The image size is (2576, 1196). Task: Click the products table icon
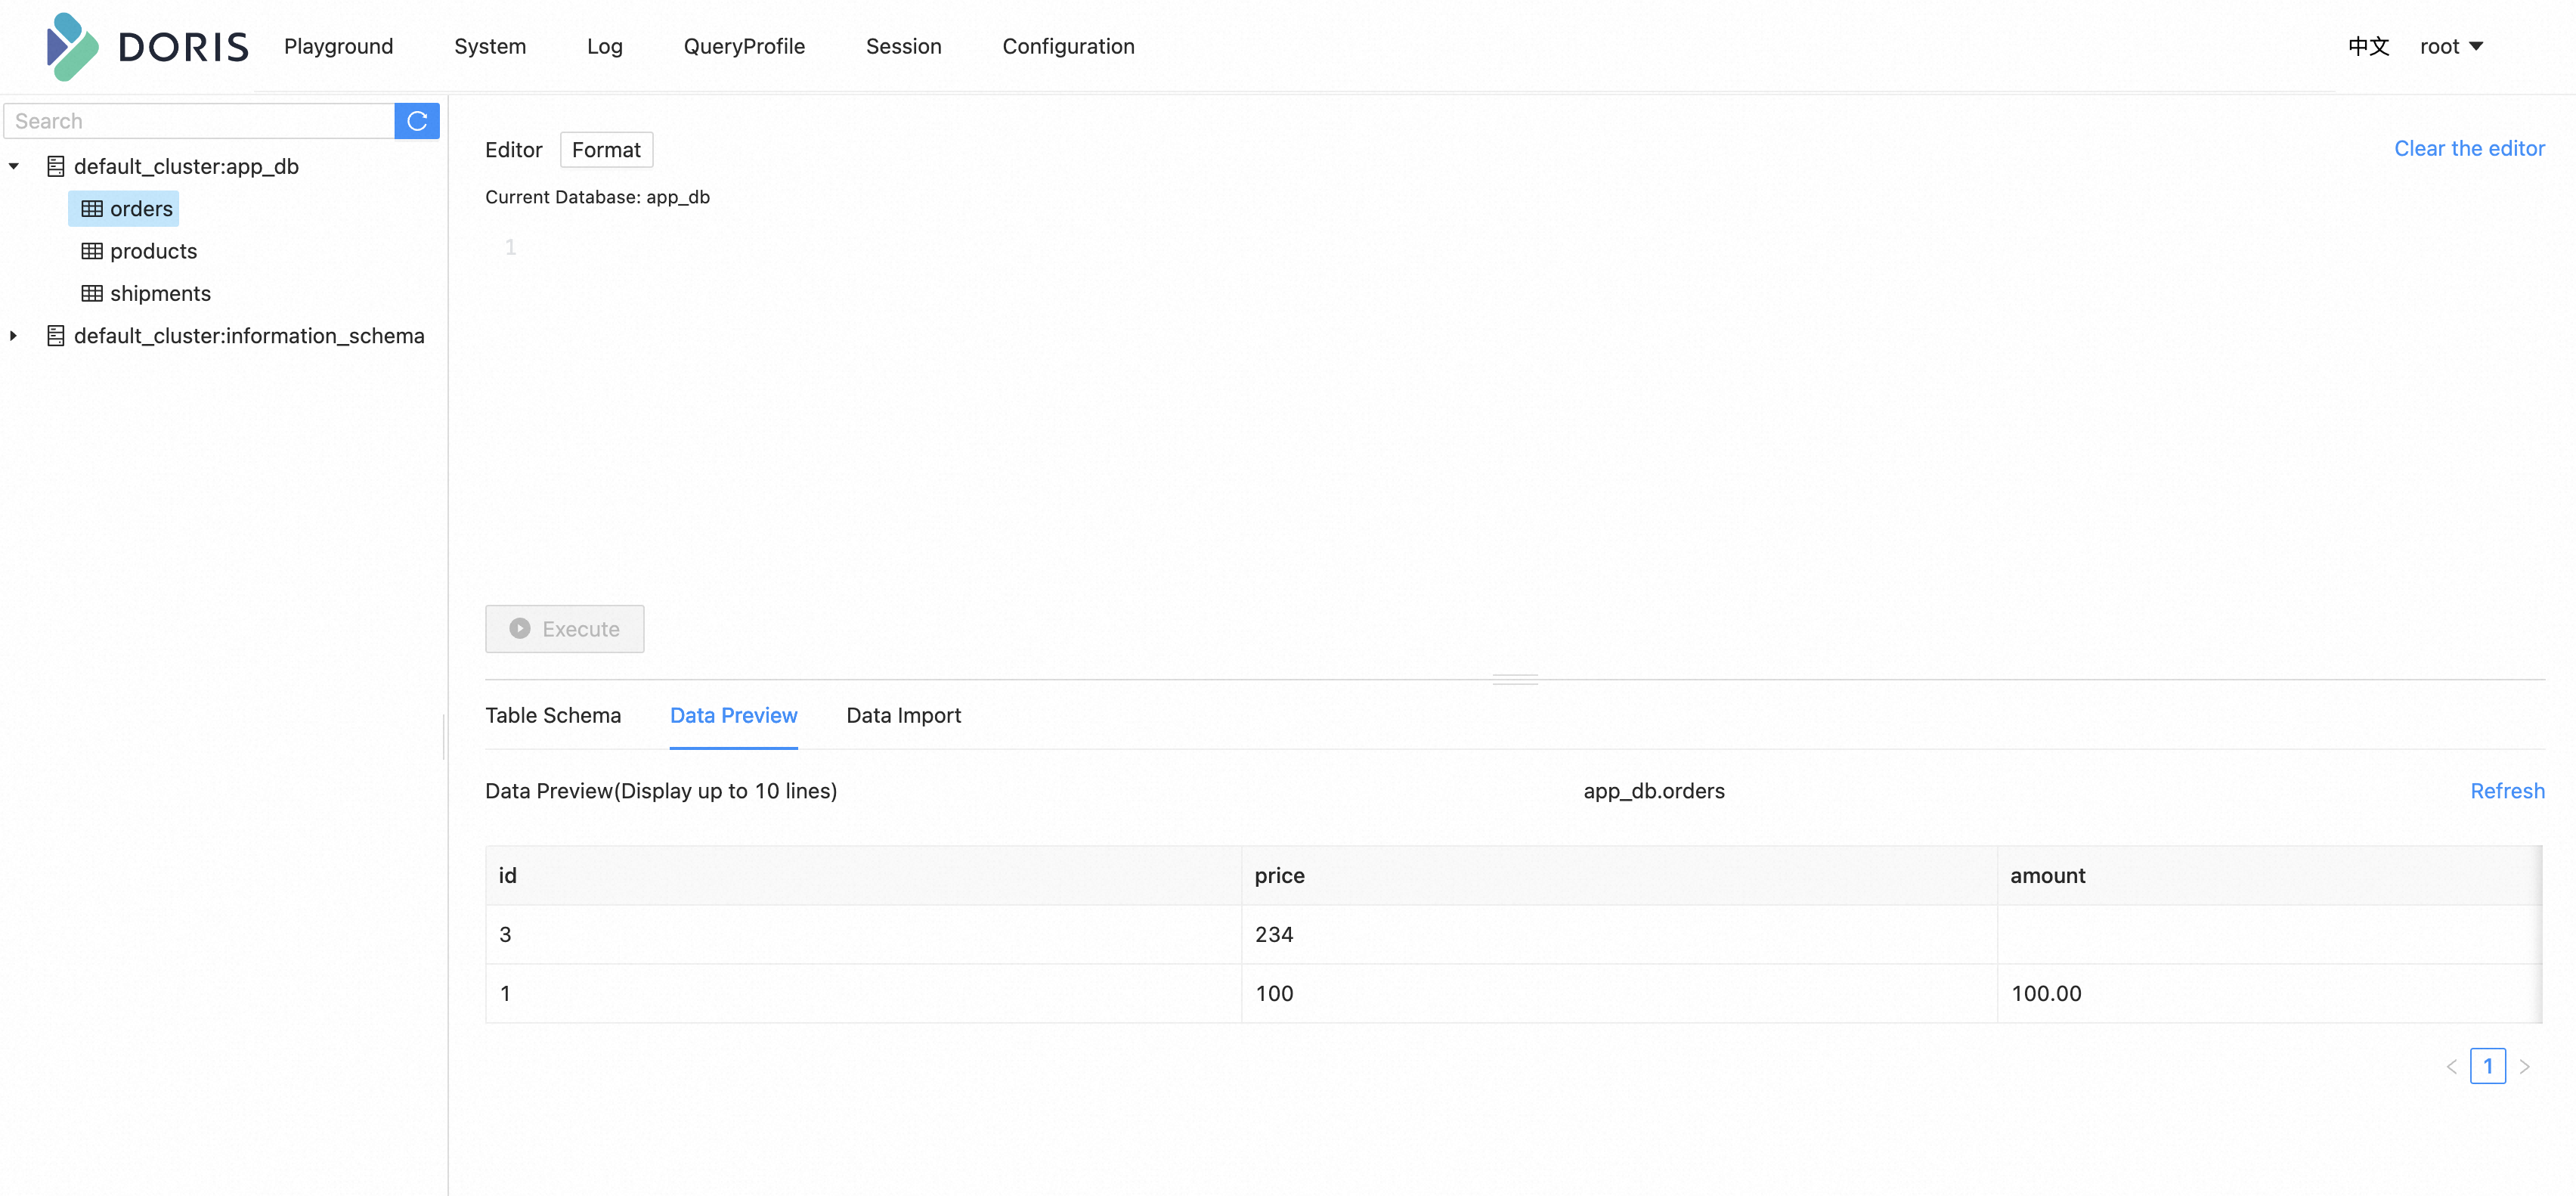92,251
